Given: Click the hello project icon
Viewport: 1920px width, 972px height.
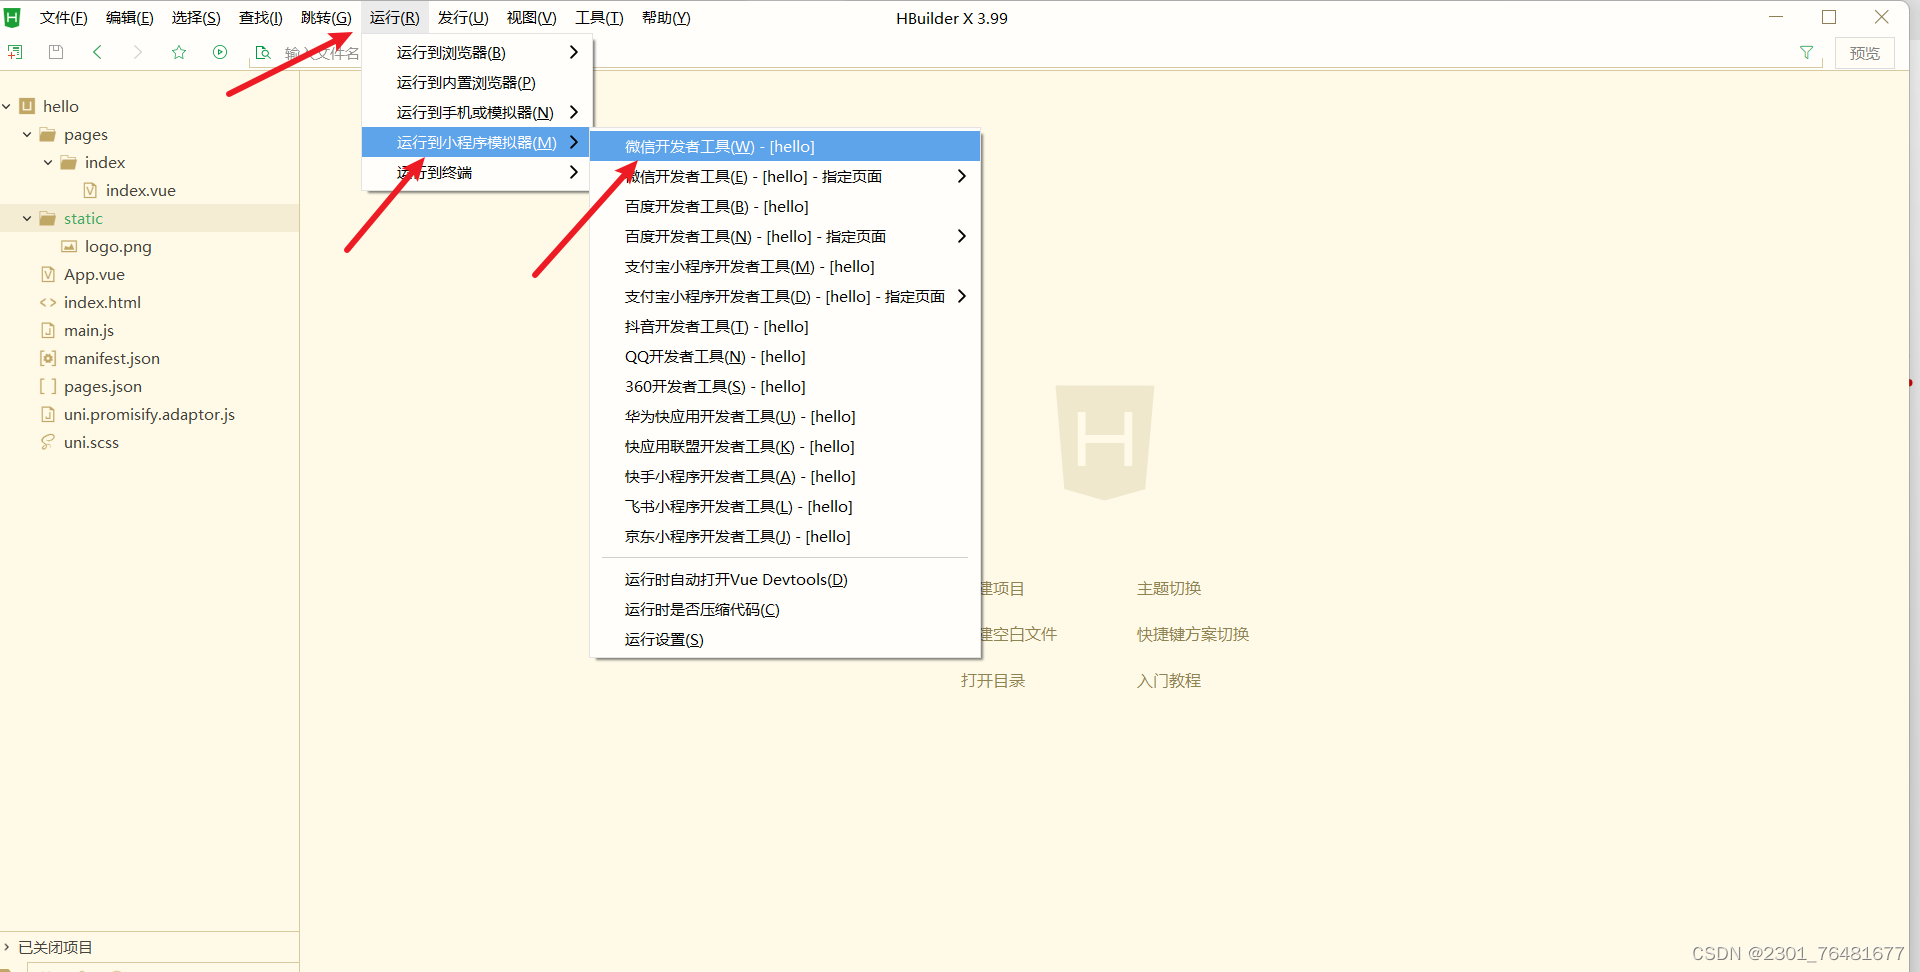Looking at the screenshot, I should 27,106.
